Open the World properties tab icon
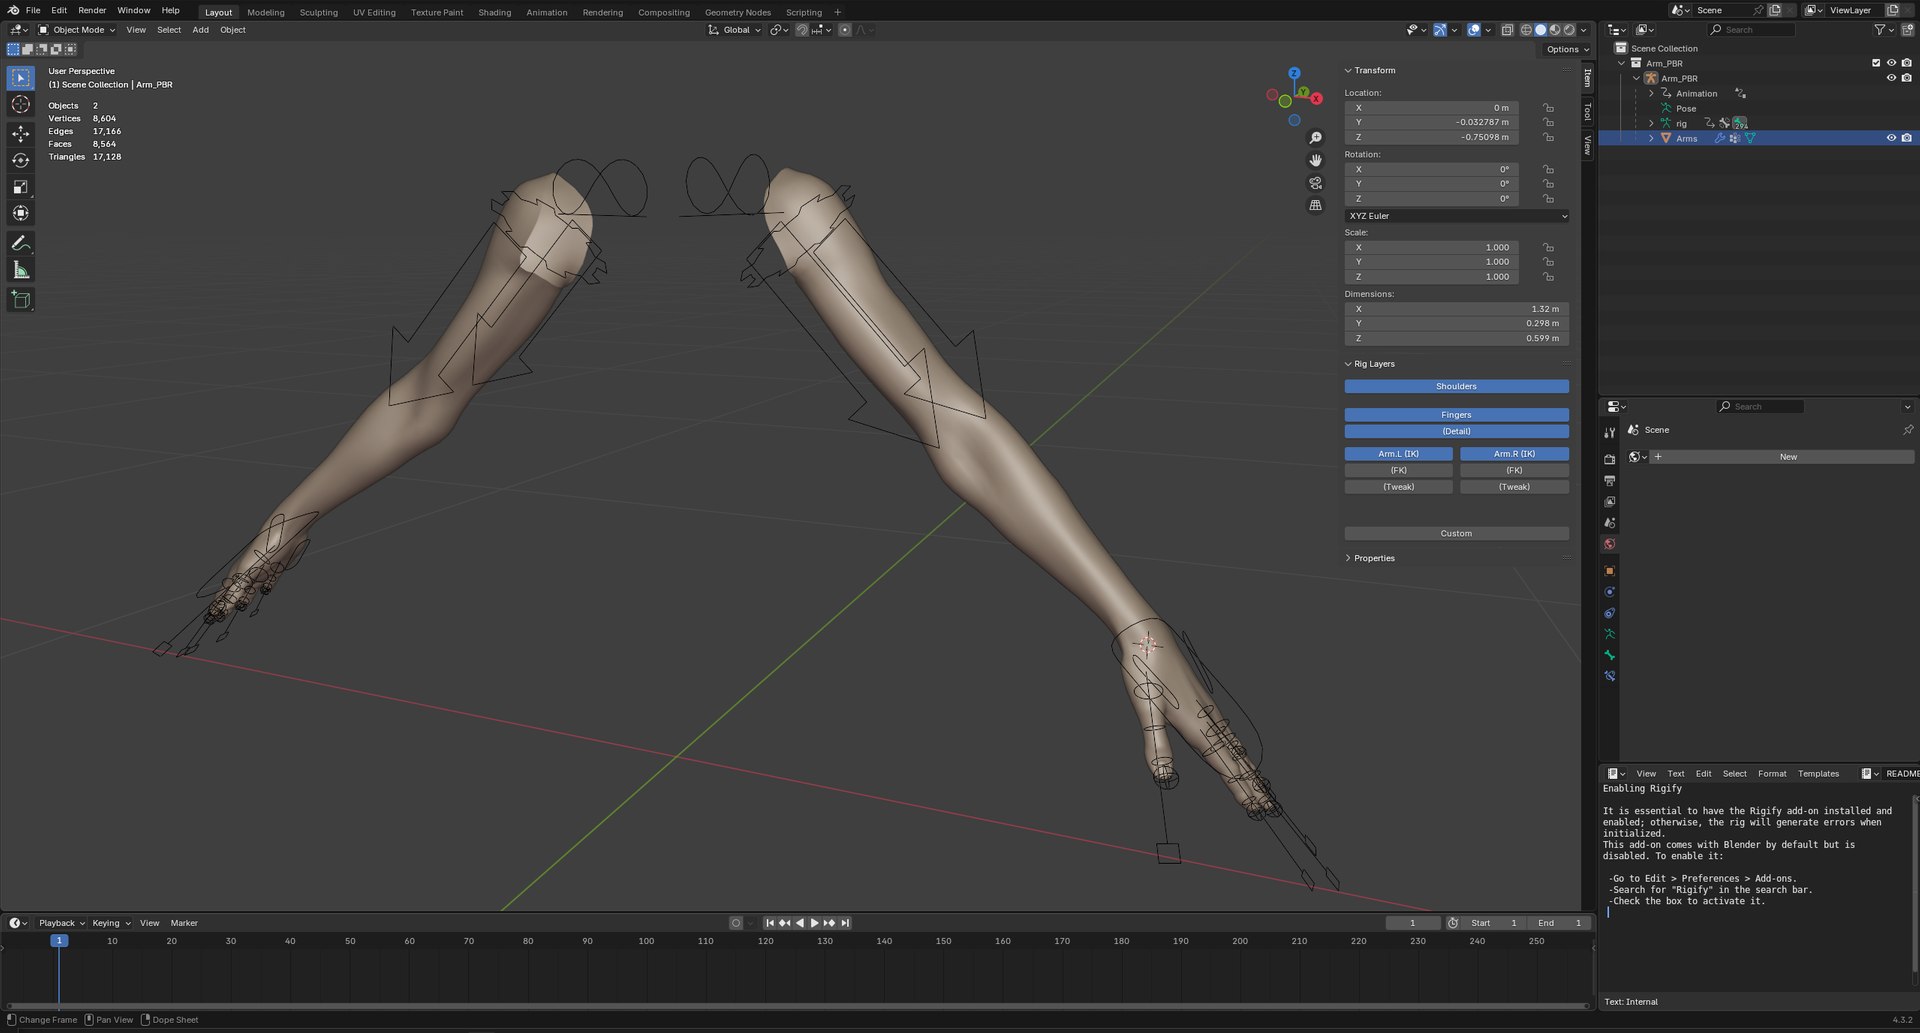The image size is (1920, 1033). tap(1609, 544)
